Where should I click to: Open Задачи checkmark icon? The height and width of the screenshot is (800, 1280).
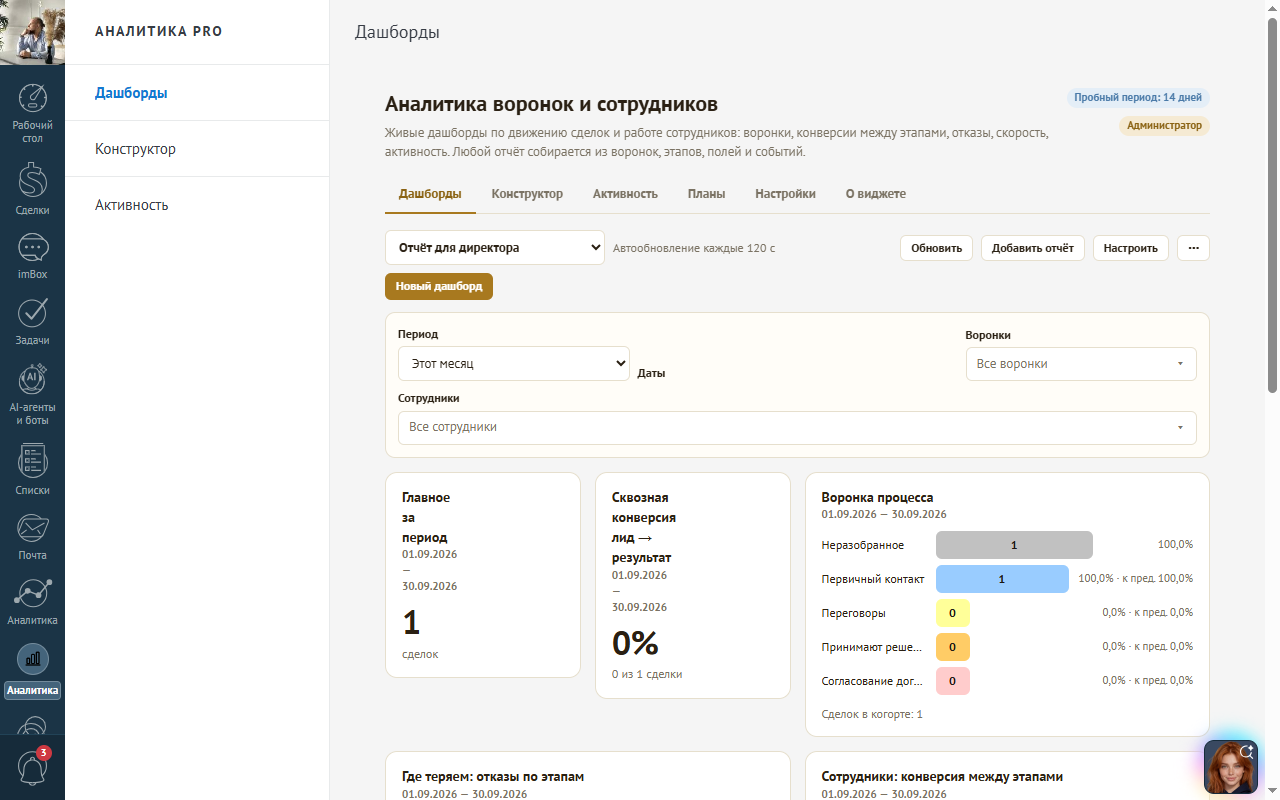[x=33, y=313]
